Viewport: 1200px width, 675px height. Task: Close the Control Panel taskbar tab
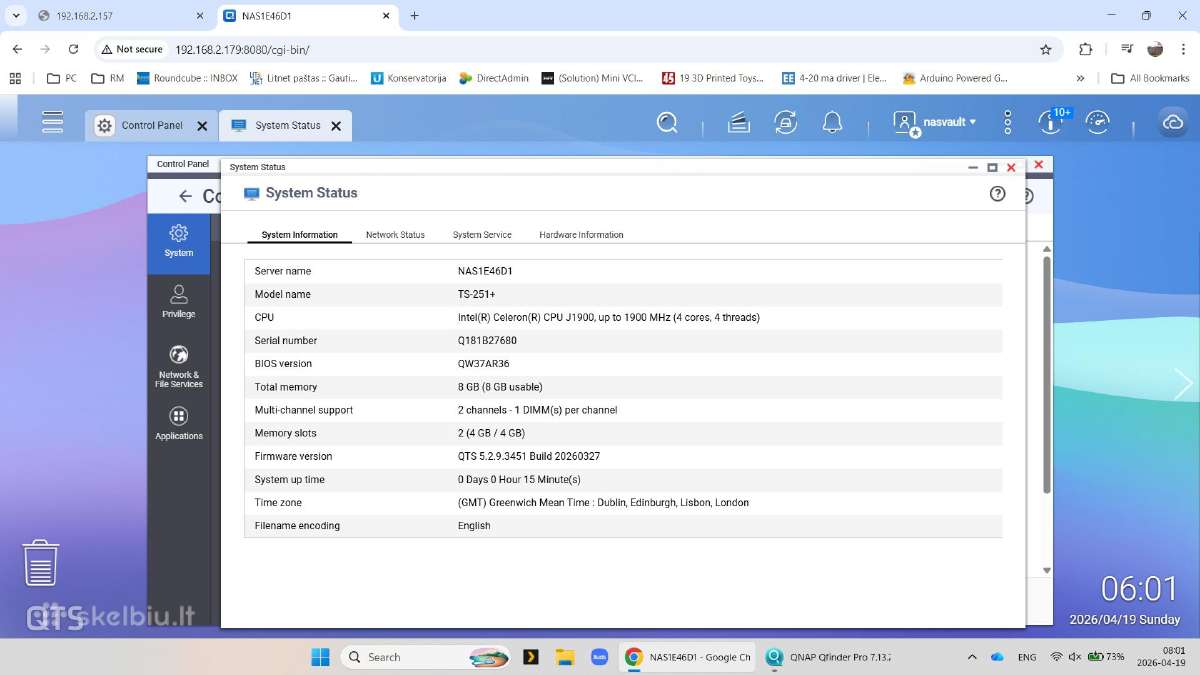pyautogui.click(x=202, y=126)
